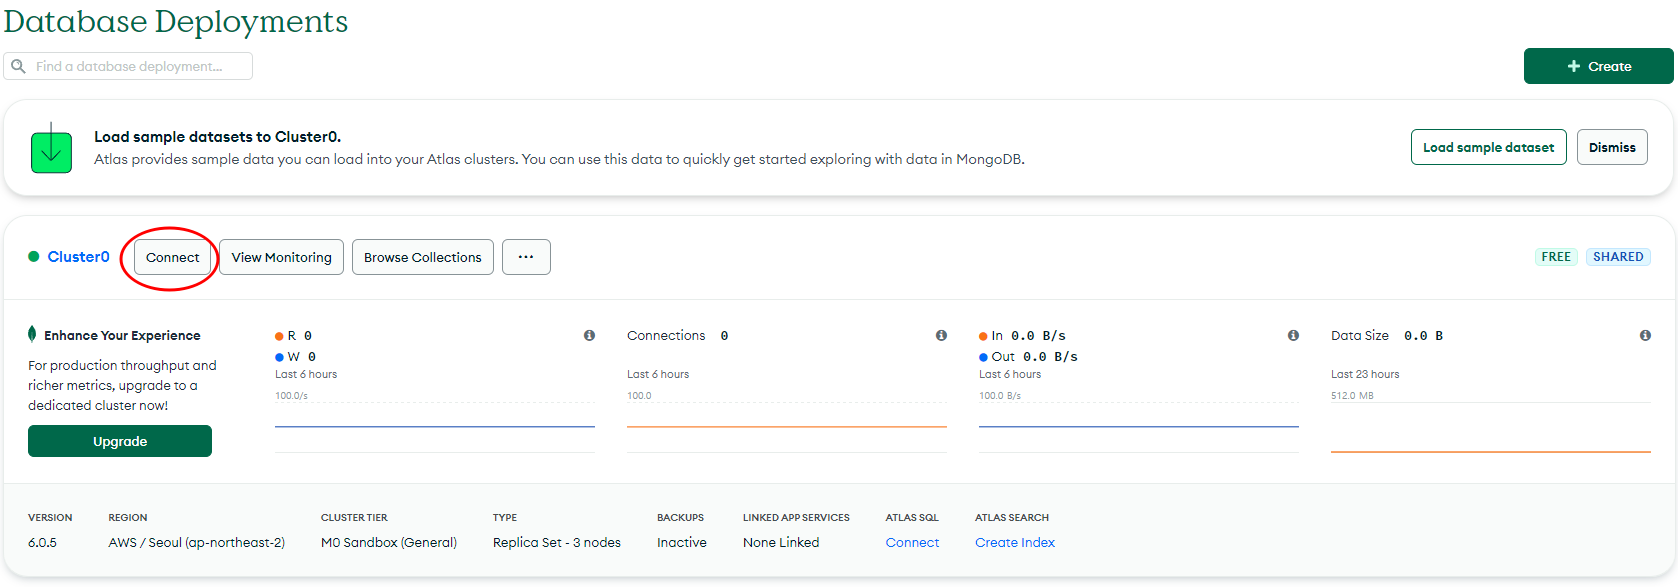Click the orange R legend dot
The width and height of the screenshot is (1678, 587).
coord(279,336)
